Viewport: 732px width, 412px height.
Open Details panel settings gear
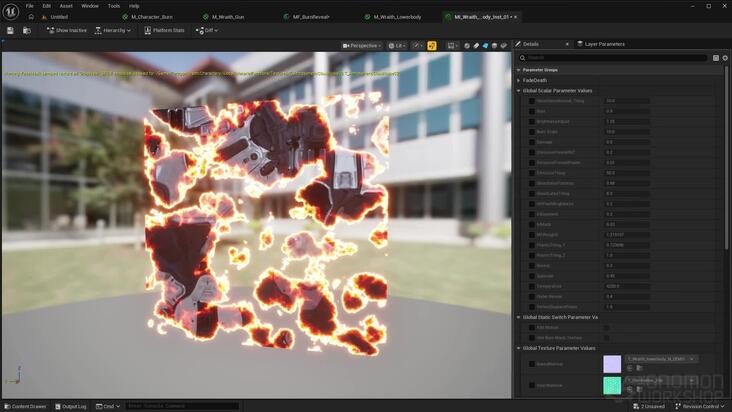tap(725, 58)
